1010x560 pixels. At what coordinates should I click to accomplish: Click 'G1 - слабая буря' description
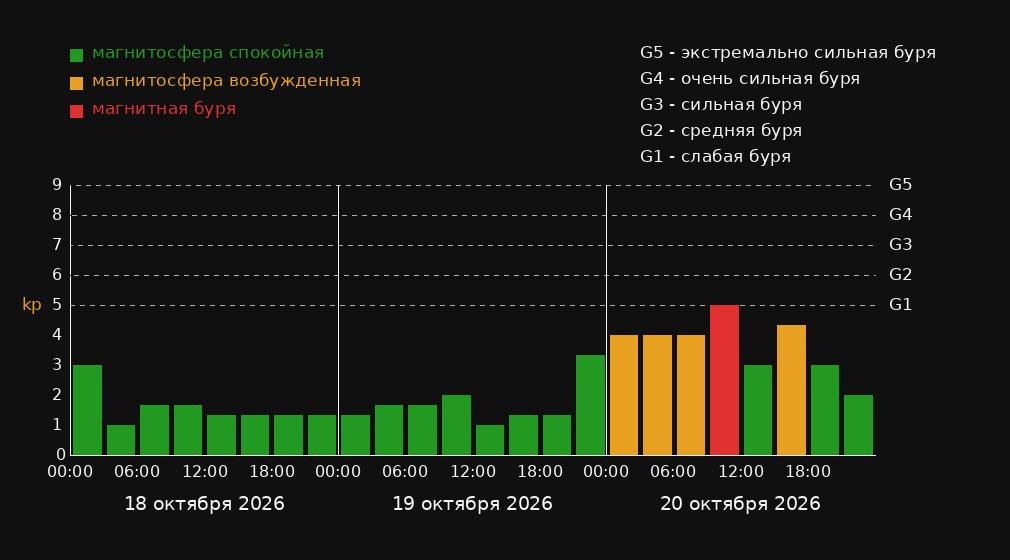click(716, 157)
